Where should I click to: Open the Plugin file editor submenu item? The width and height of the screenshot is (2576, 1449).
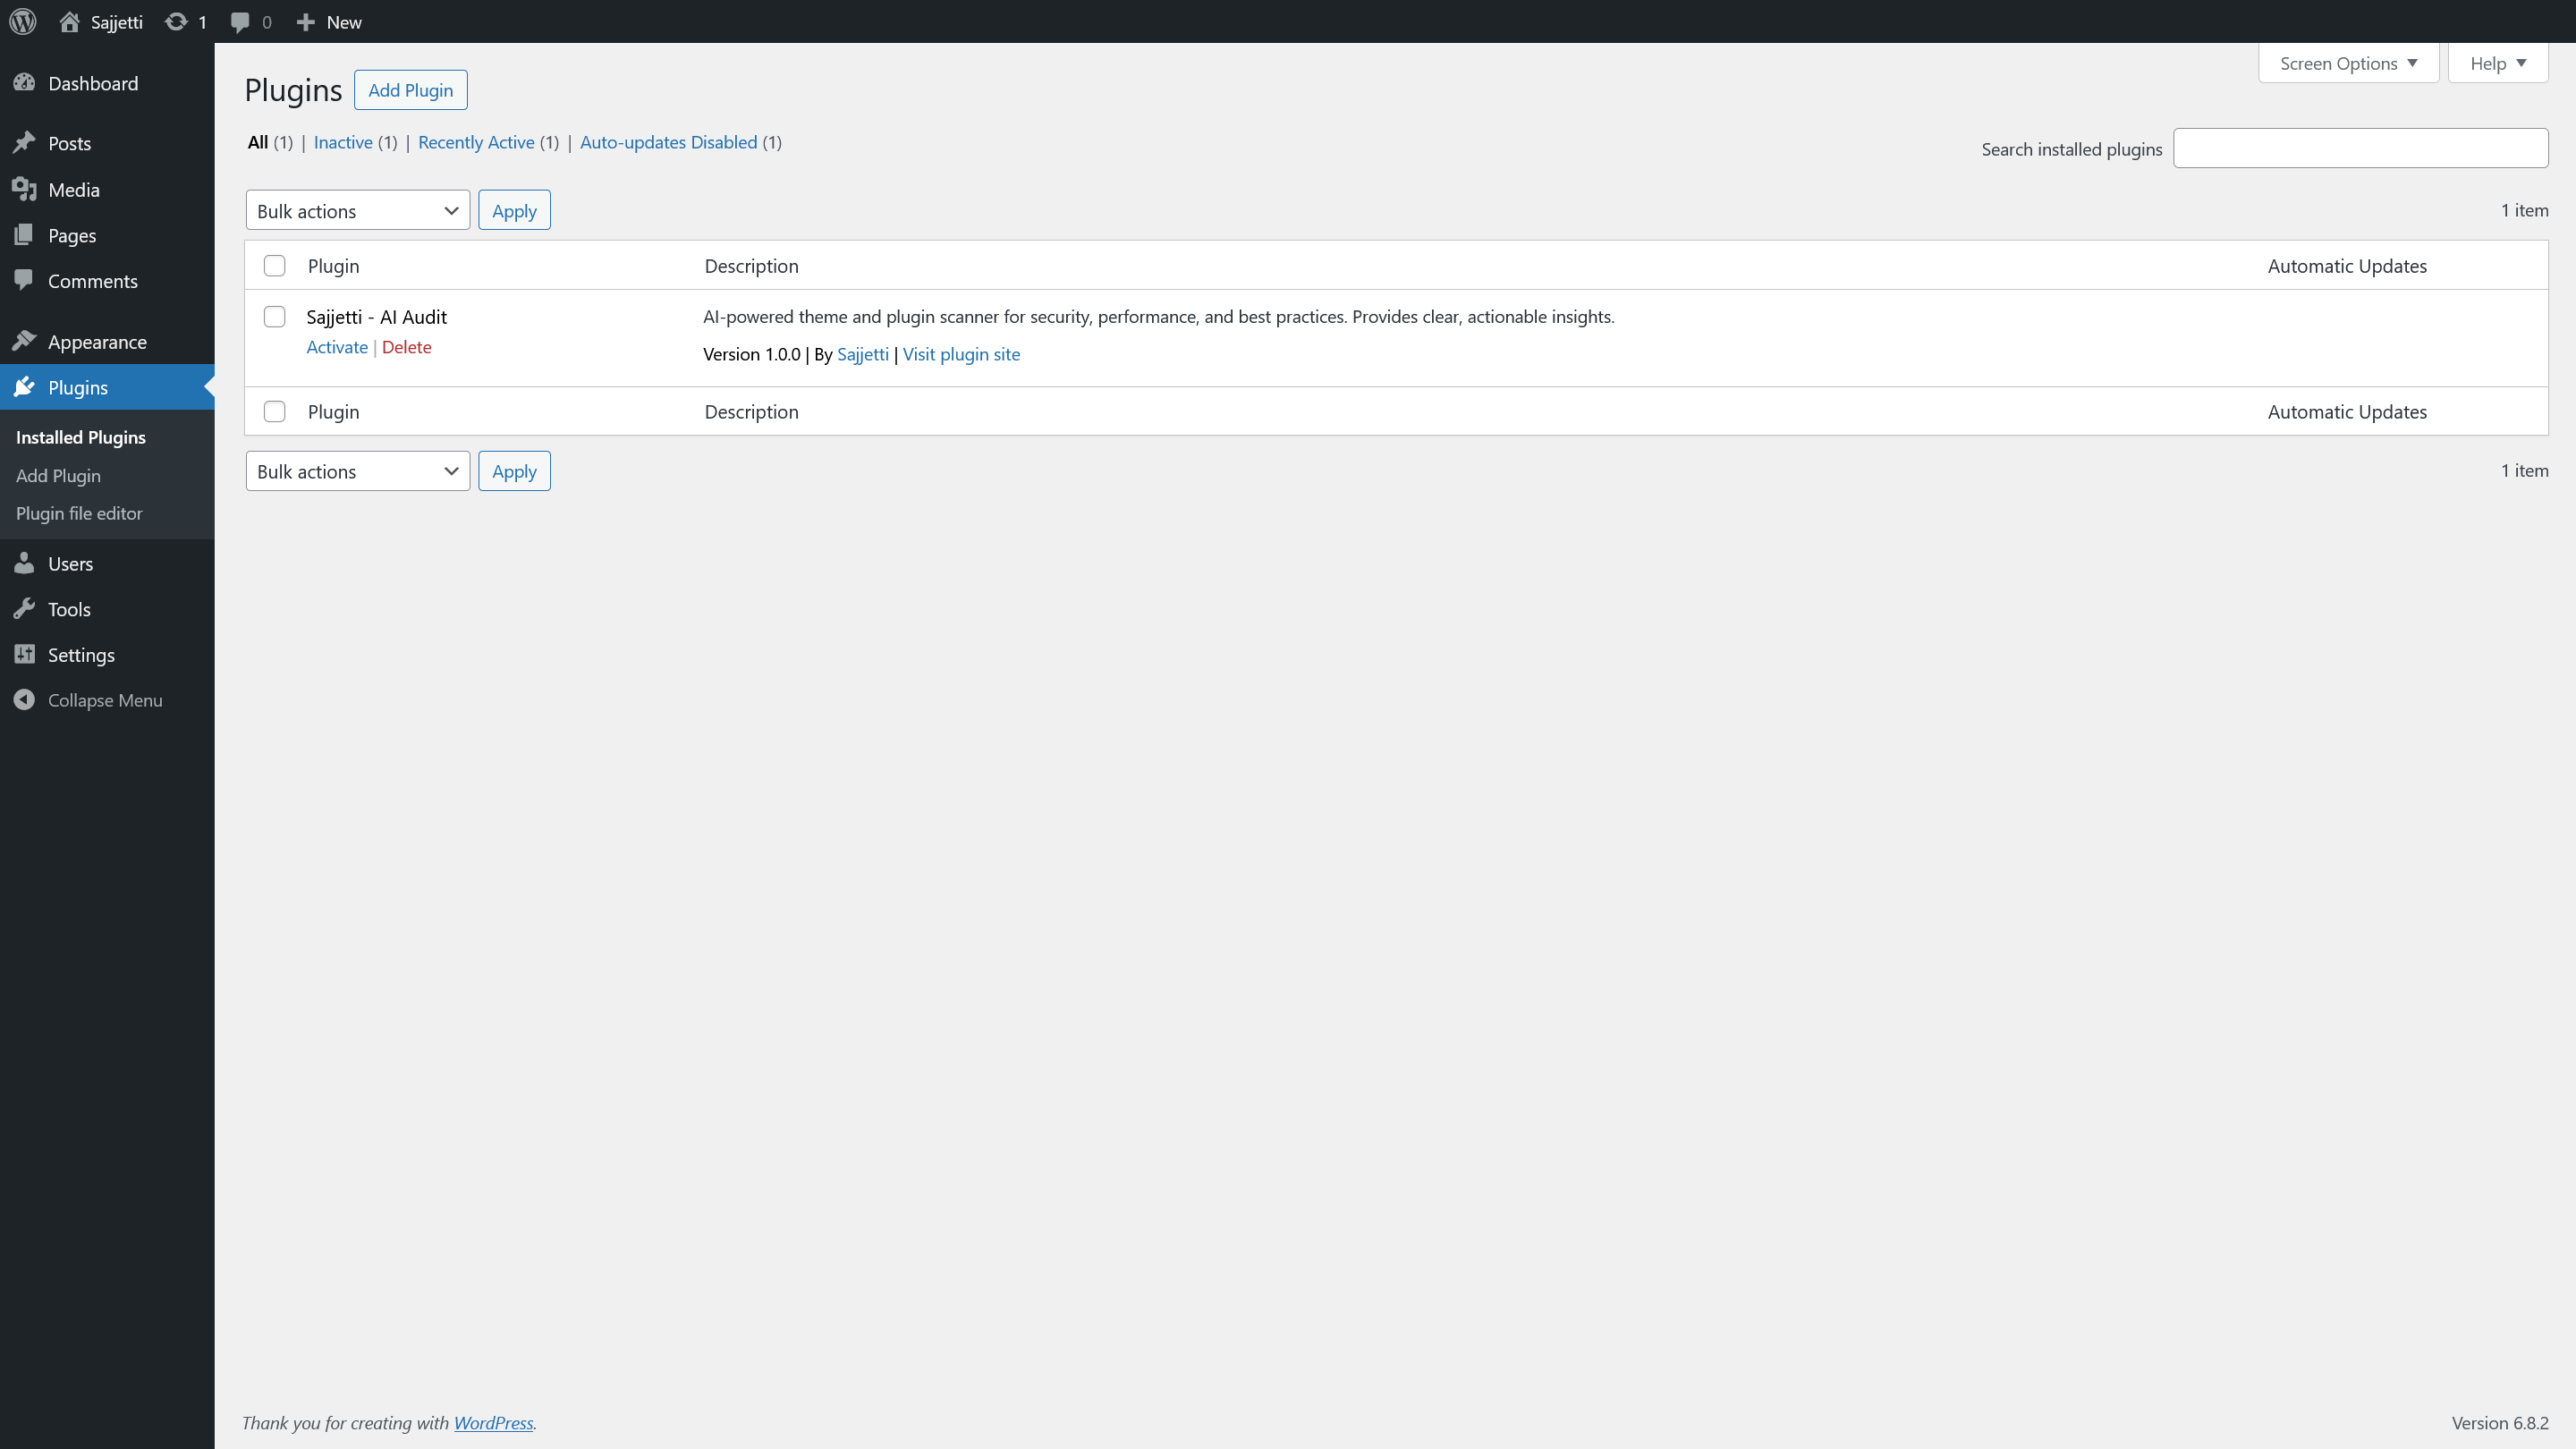tap(79, 513)
